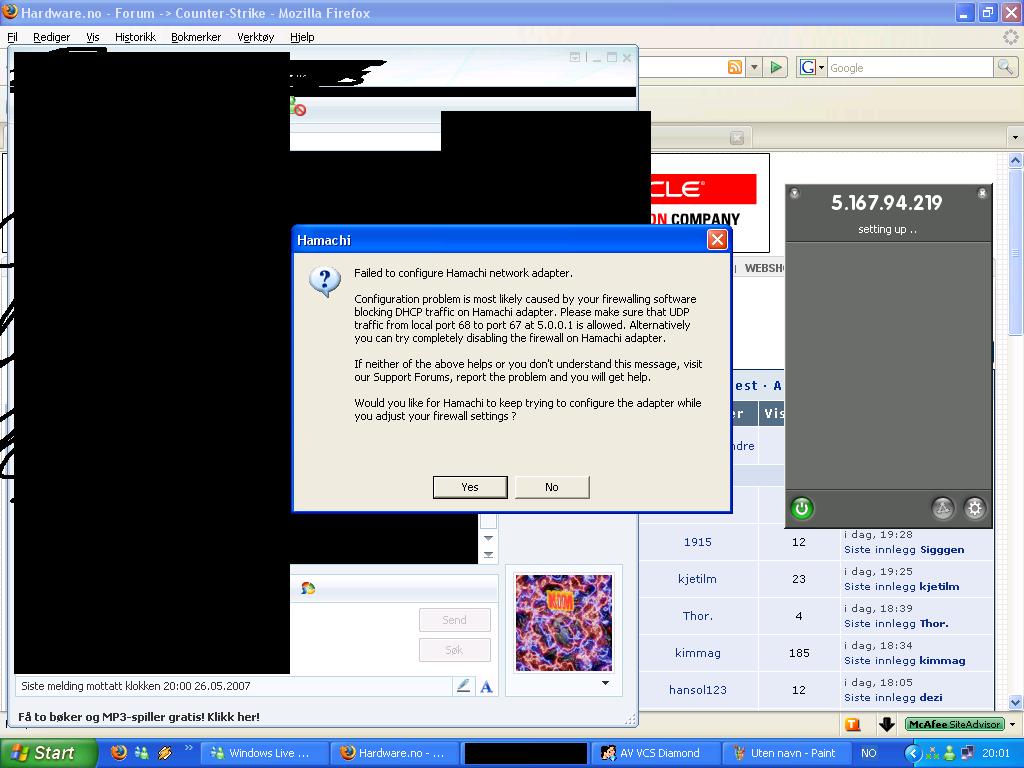Open the Fil menu

(12, 37)
